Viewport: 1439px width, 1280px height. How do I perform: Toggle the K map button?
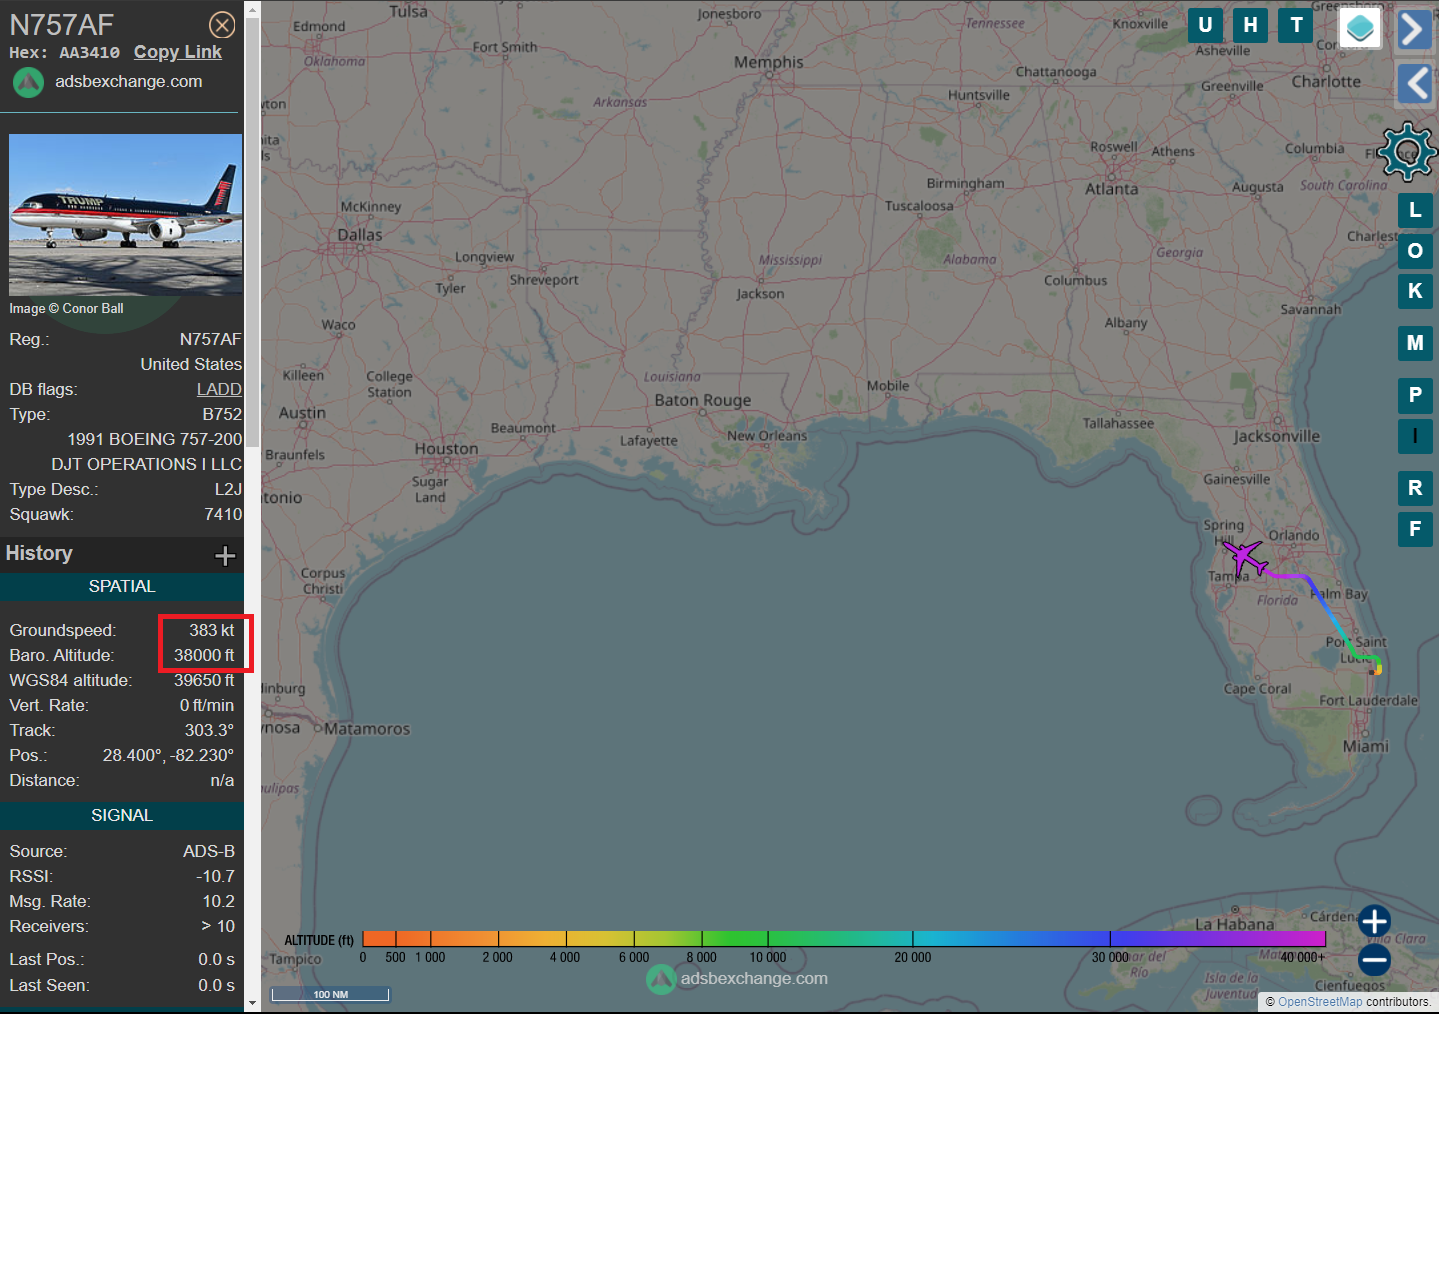[x=1415, y=291]
